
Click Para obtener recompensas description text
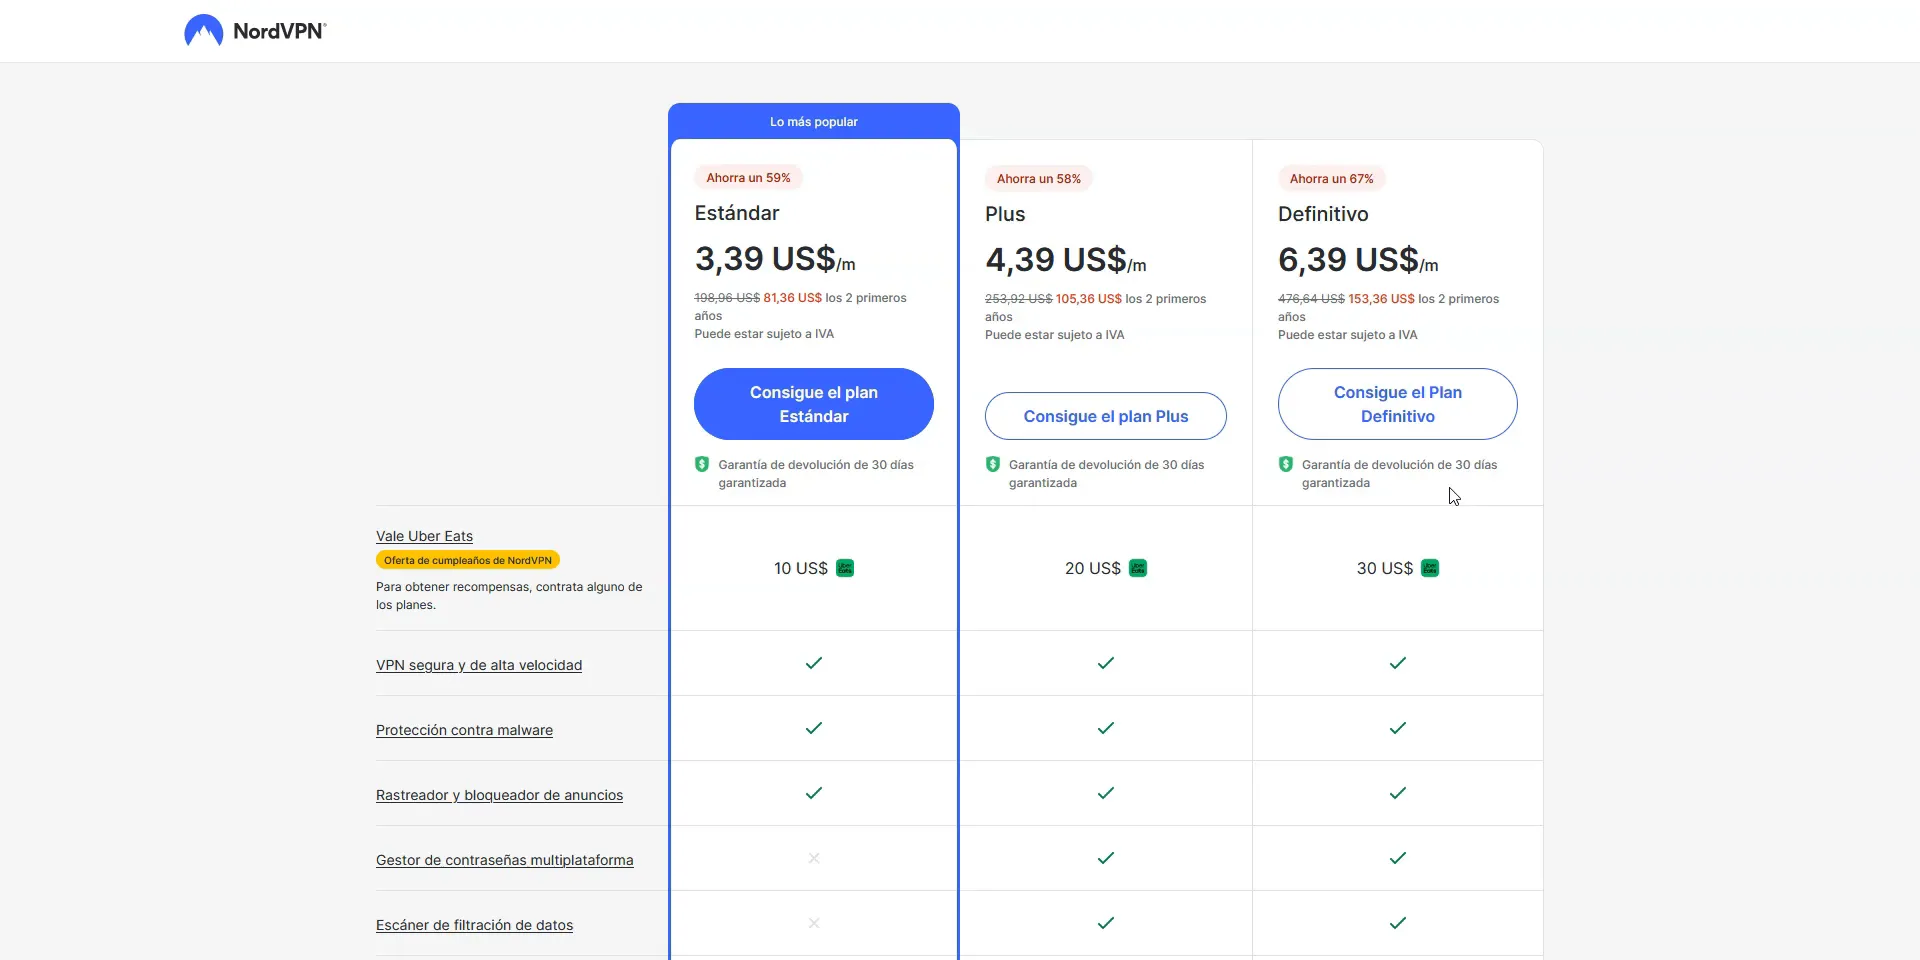point(509,596)
